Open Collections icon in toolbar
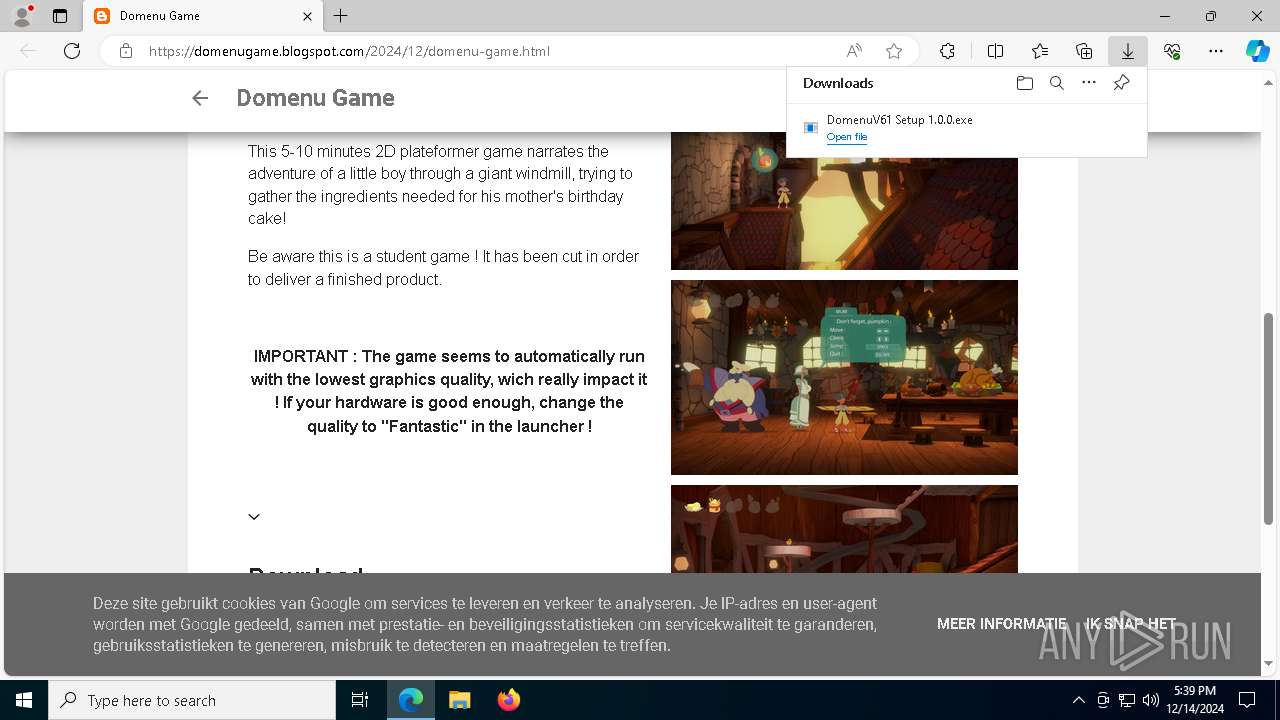 coord(1084,51)
